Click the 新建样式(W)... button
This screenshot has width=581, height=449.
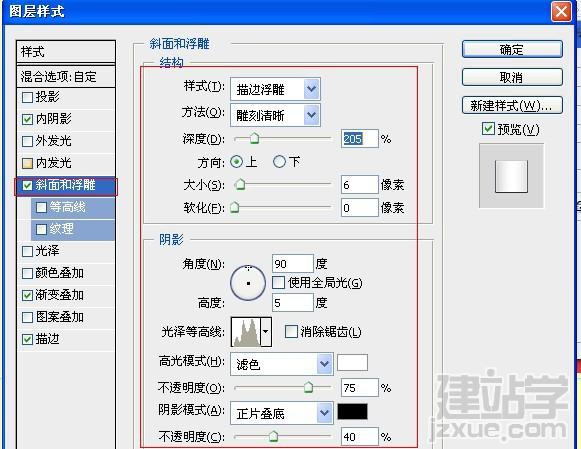(512, 106)
